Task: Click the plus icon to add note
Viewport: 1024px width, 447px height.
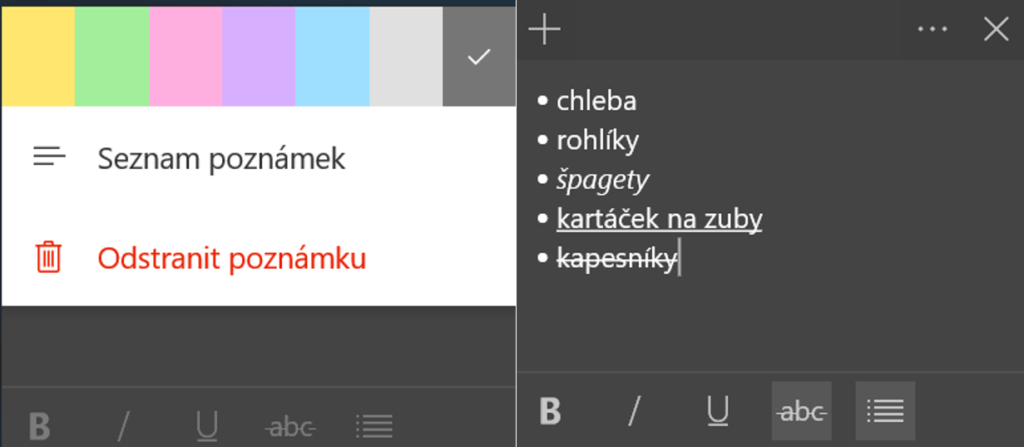Action: coord(544,30)
